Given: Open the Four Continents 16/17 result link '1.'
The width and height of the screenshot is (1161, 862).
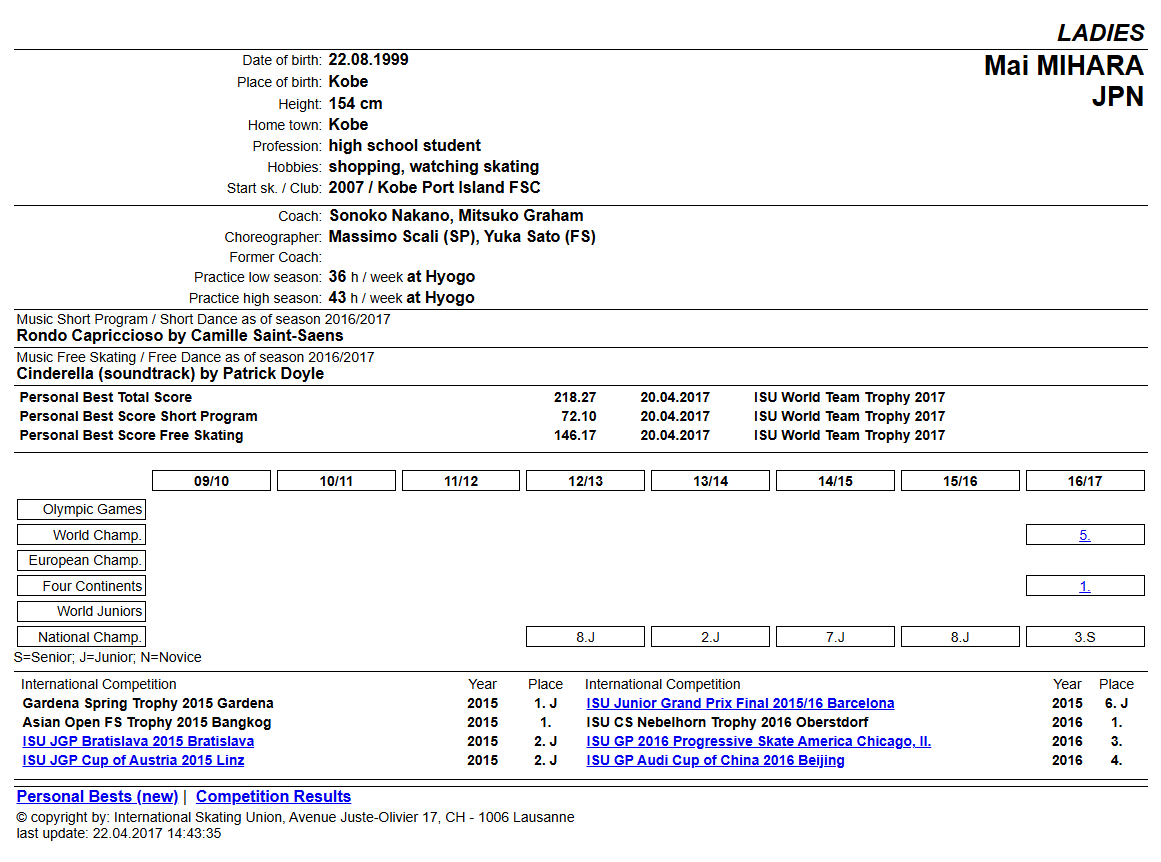Looking at the screenshot, I should point(1085,587).
